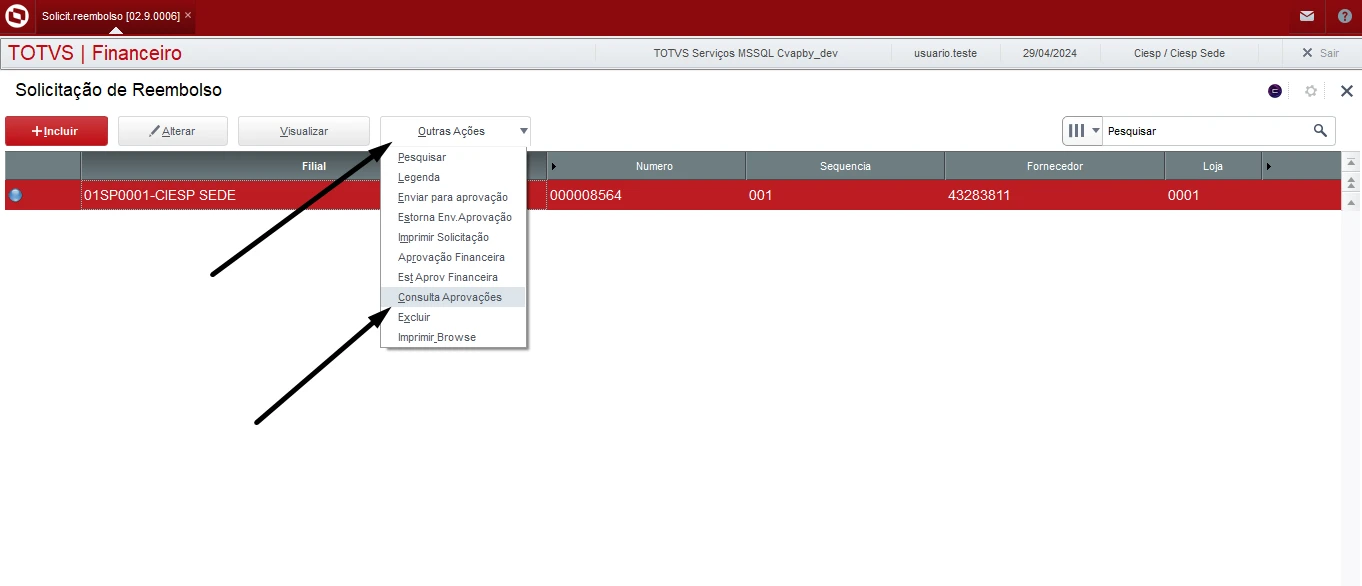The image size is (1362, 586).
Task: Open the mail envelope icon
Action: (x=1307, y=16)
